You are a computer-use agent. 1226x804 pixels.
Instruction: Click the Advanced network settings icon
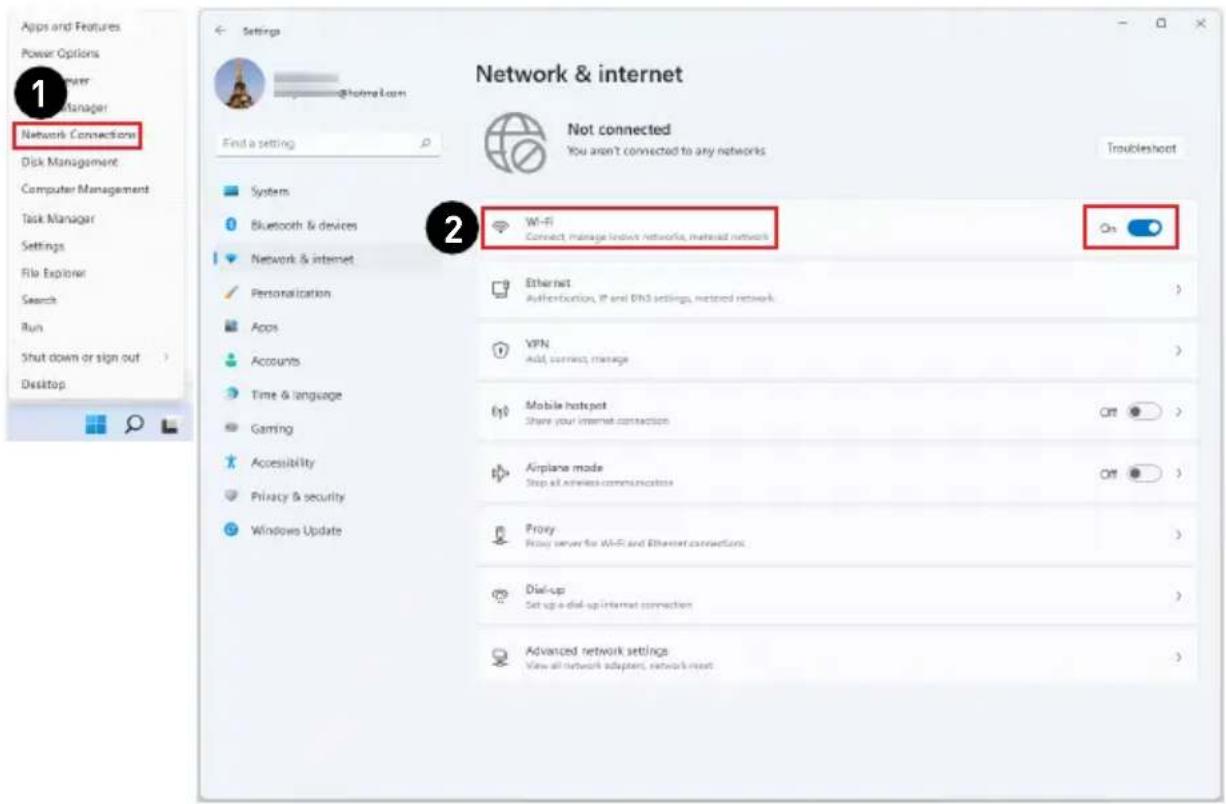[501, 657]
